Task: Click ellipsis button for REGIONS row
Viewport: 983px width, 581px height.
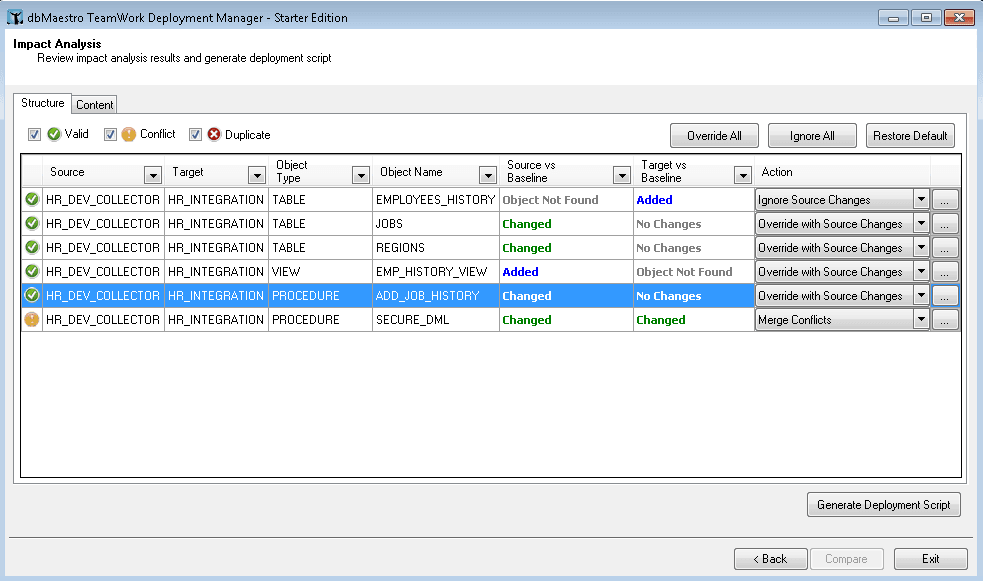Action: coord(945,248)
